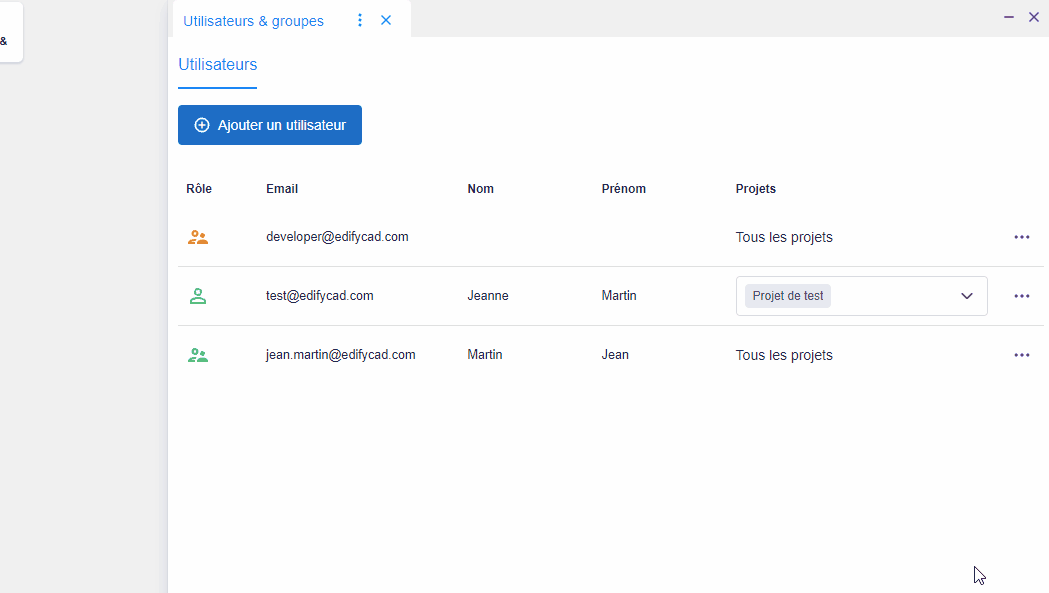
Task: Open more options for developer@edifycad.com row
Action: point(1021,237)
